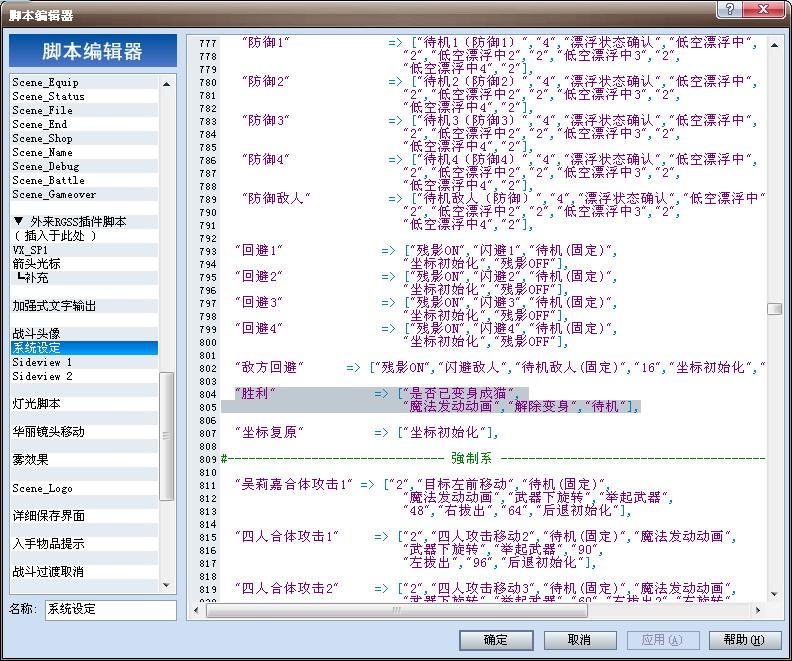The width and height of the screenshot is (792, 661).
Task: Click the selected "胜利" key text
Action: tap(256, 393)
